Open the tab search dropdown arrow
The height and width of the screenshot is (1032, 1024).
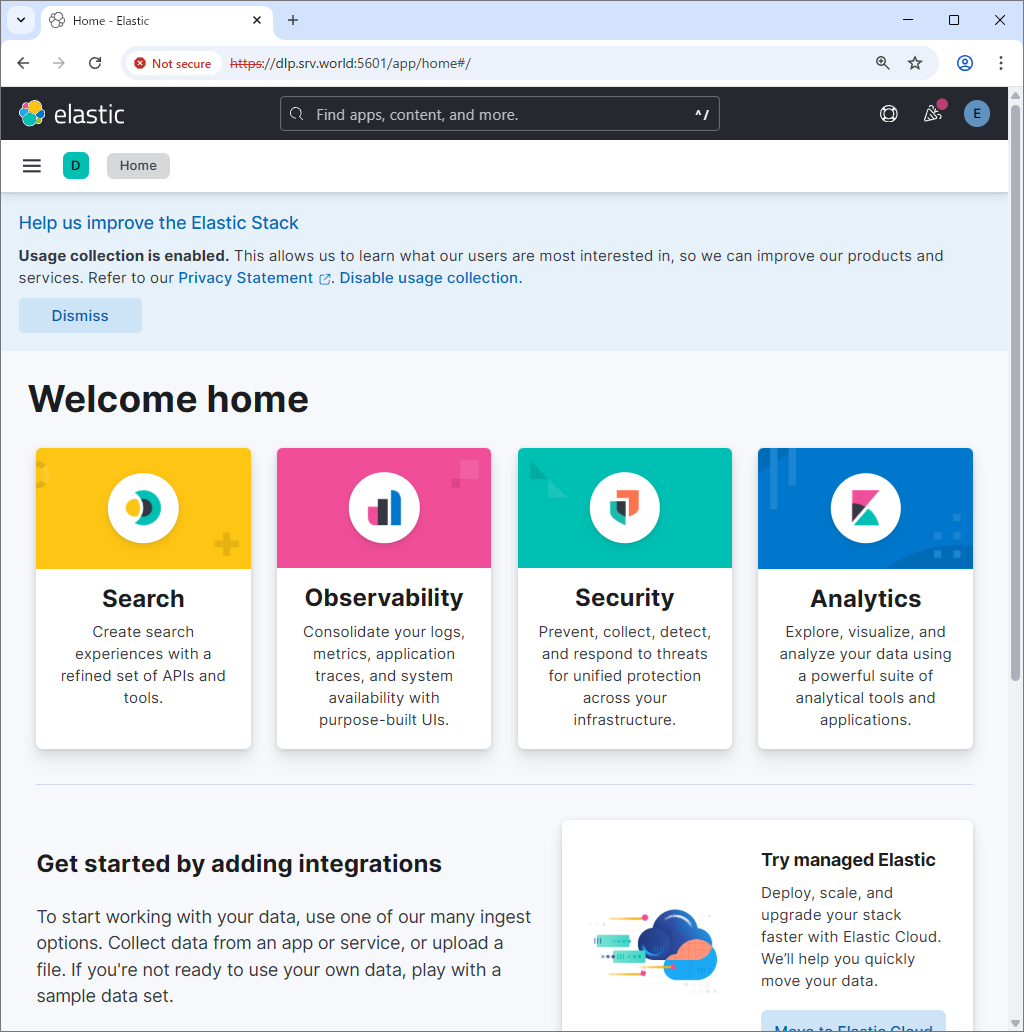tap(21, 20)
